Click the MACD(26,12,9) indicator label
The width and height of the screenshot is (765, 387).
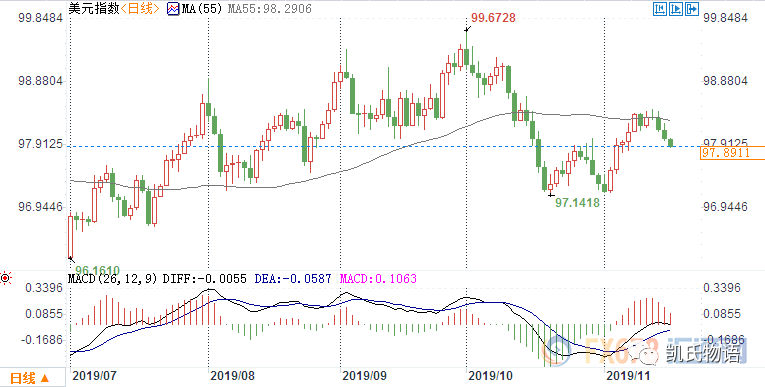click(113, 279)
